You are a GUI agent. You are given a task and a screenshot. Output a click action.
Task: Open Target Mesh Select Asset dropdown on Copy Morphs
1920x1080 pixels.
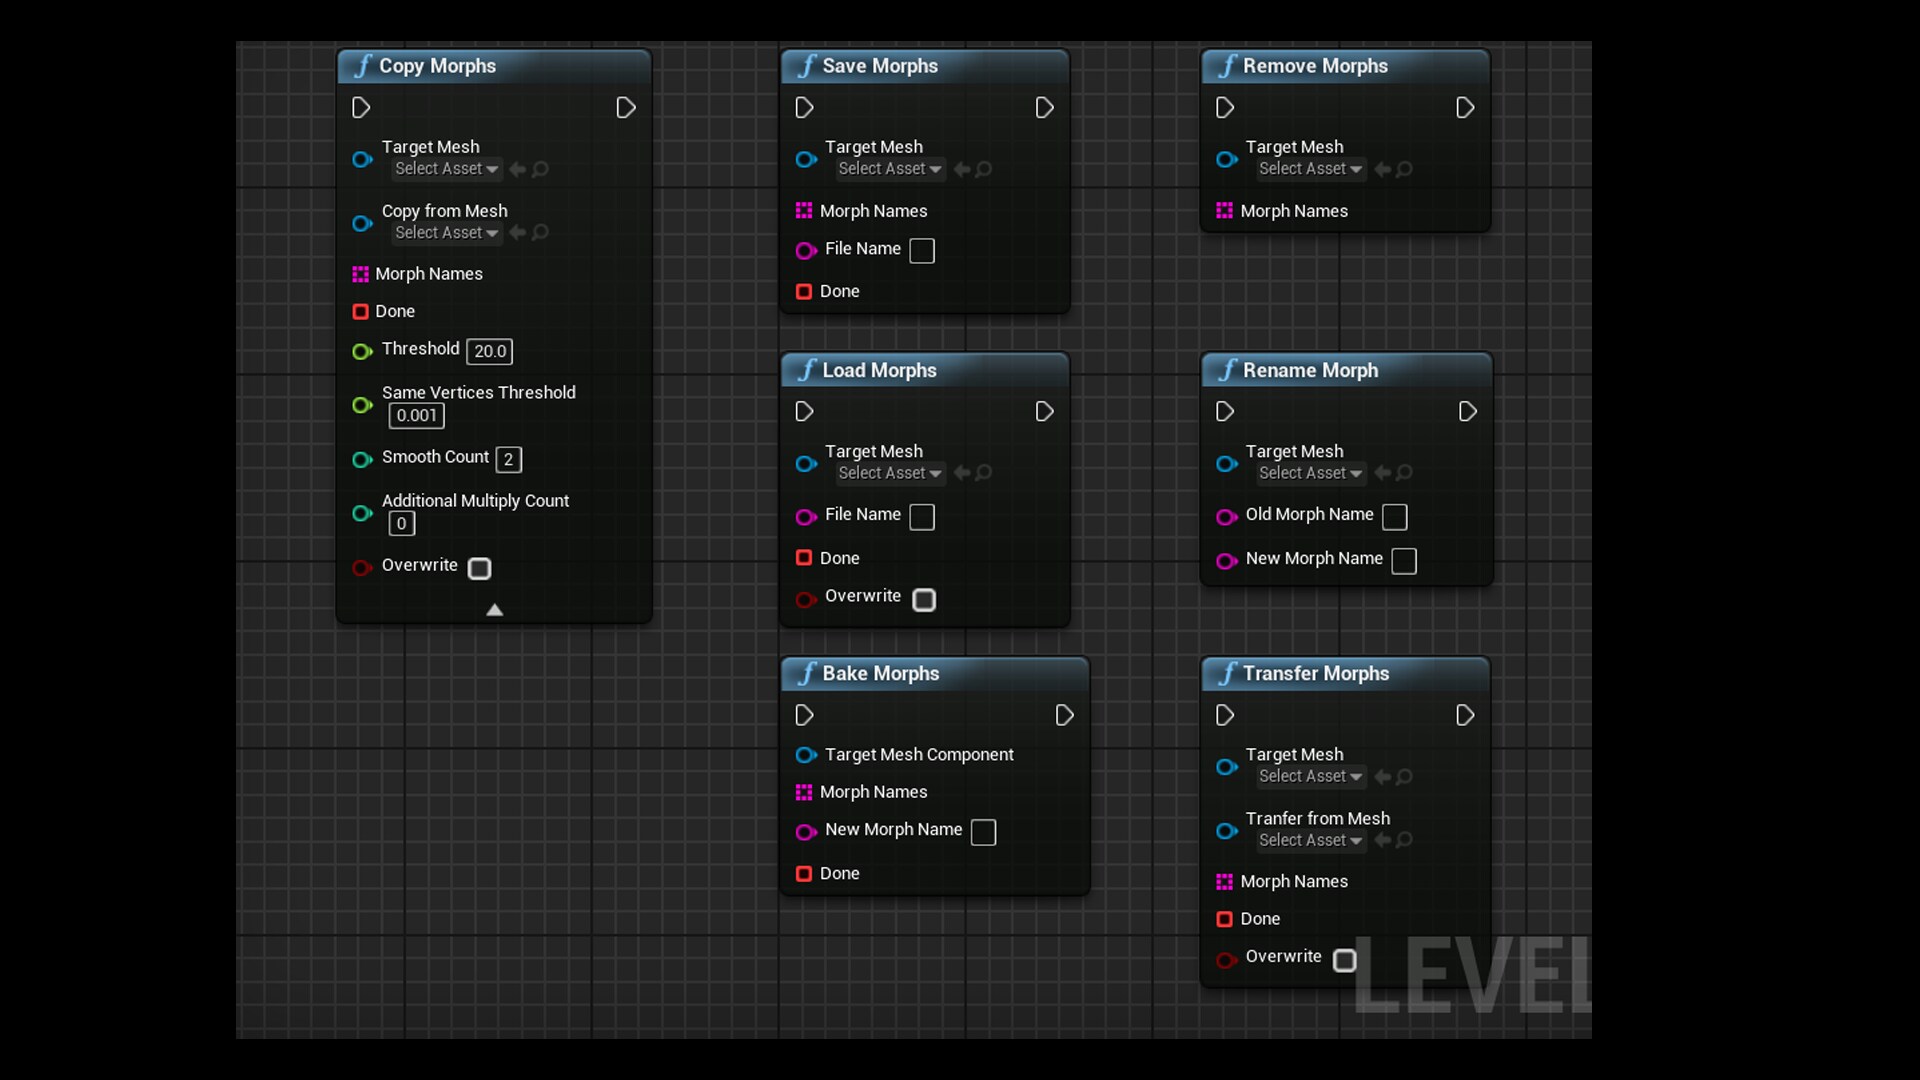446,169
